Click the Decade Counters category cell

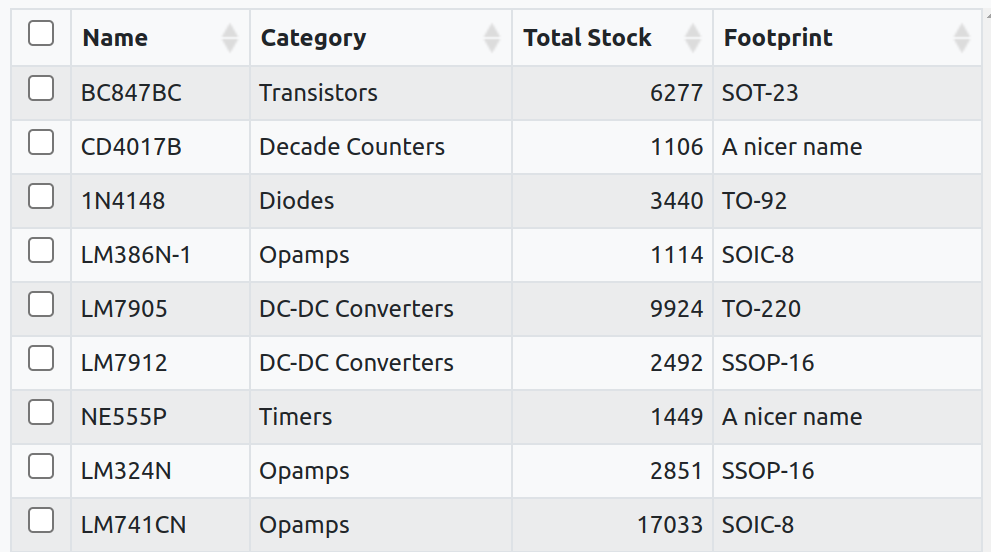[351, 147]
